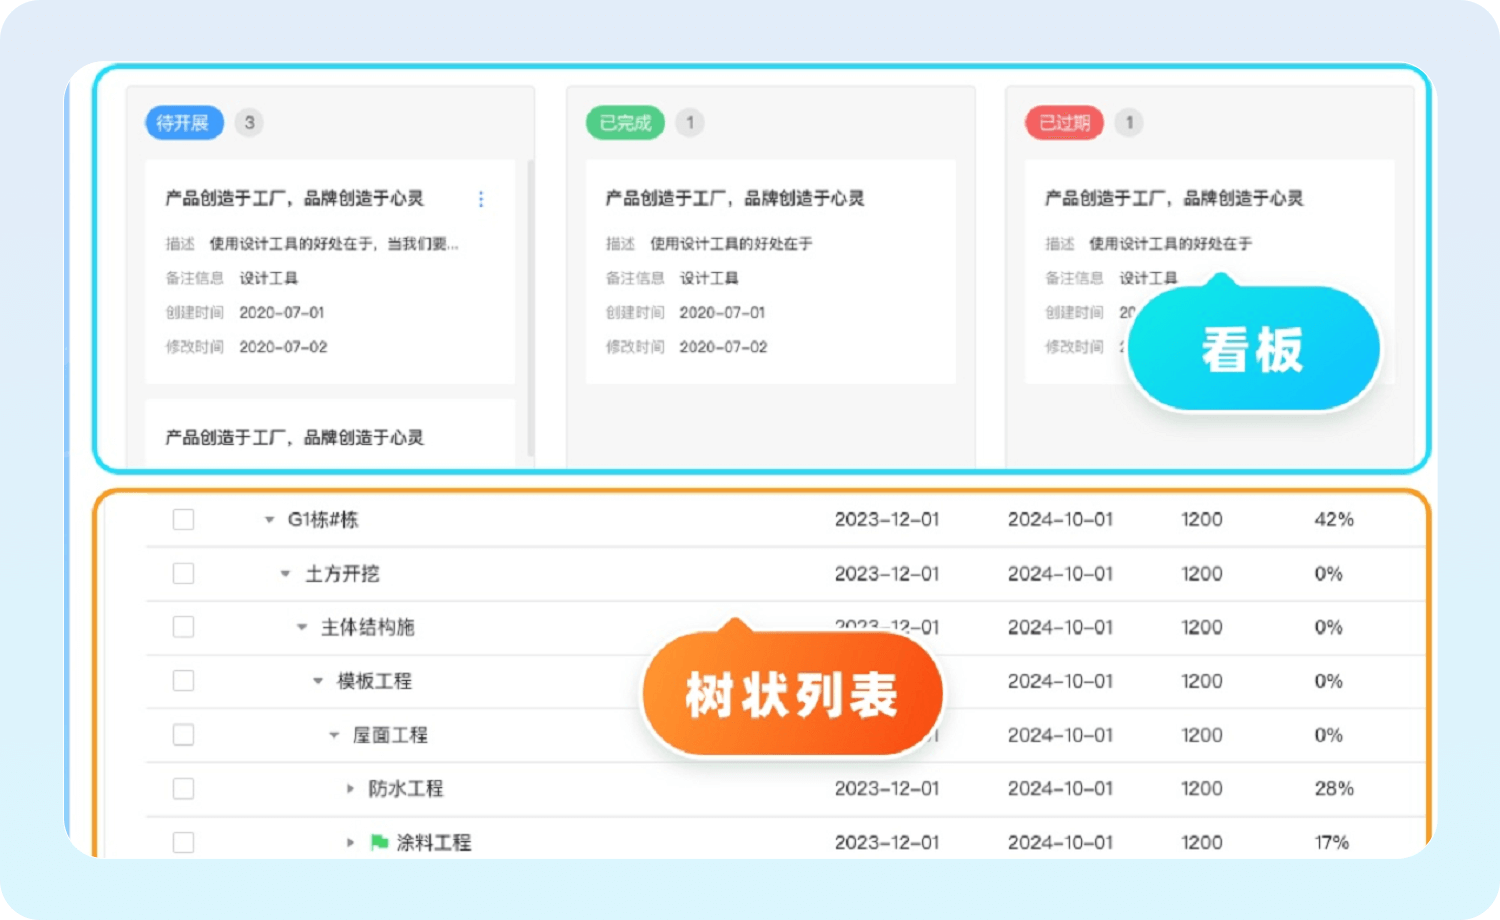The image size is (1500, 920).
Task: Click the 树状列表 bubble label
Action: pyautogui.click(x=791, y=695)
